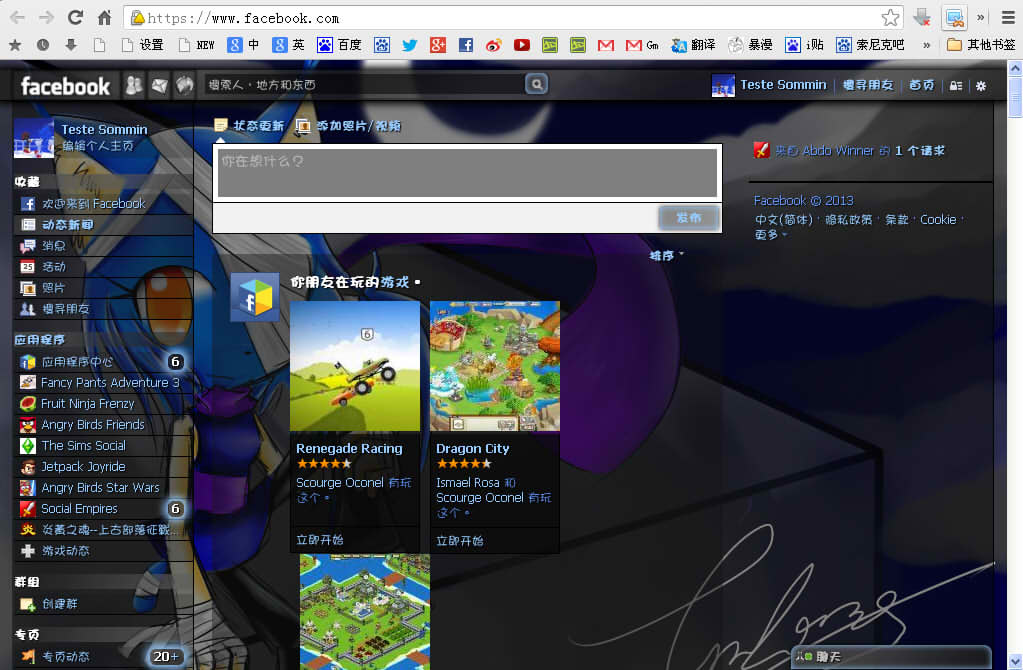
Task: Open 专页动态 pages feed
Action: point(103,656)
